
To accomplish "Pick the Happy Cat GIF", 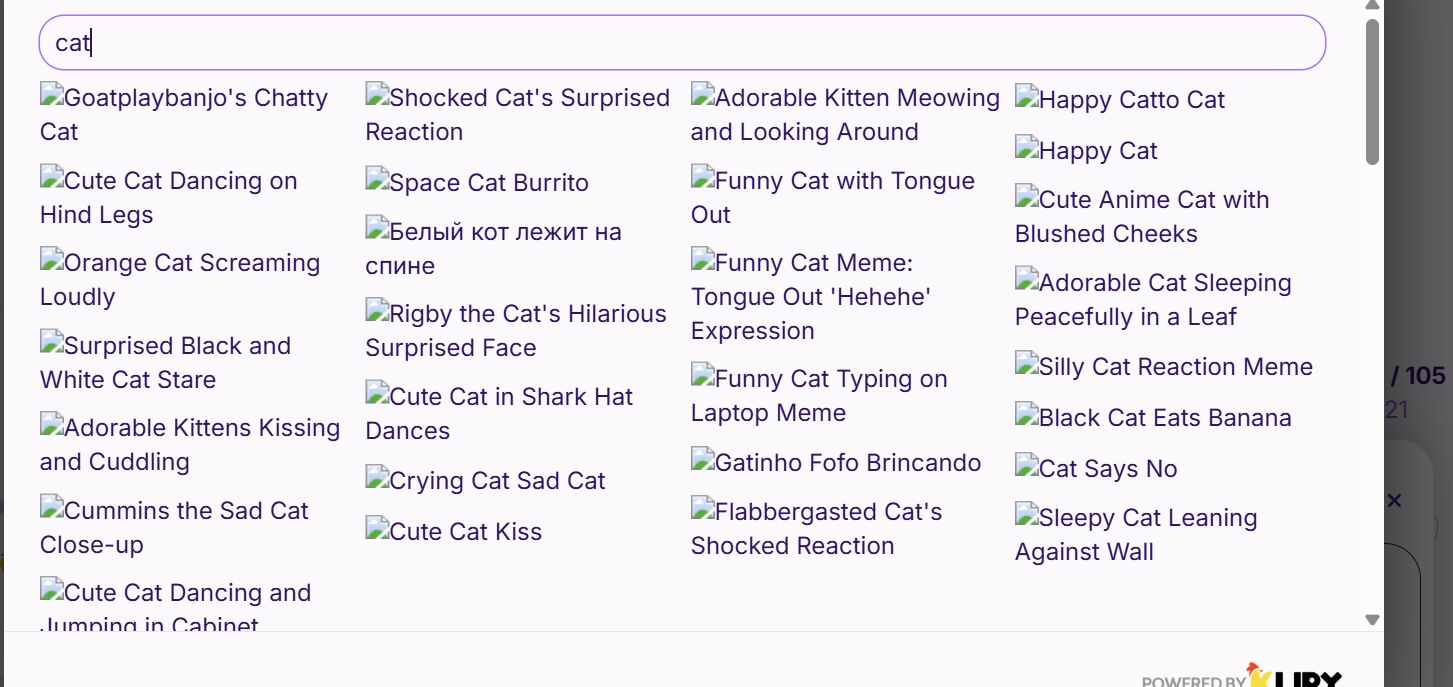I will tap(1086, 150).
